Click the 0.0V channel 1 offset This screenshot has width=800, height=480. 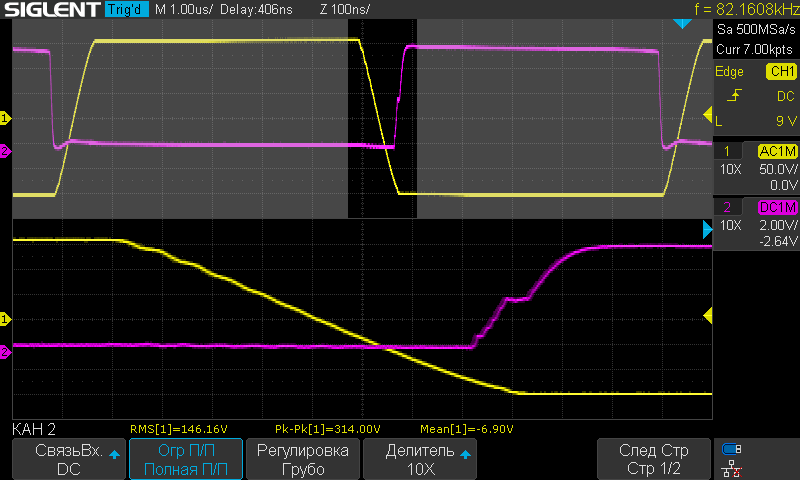click(x=783, y=185)
